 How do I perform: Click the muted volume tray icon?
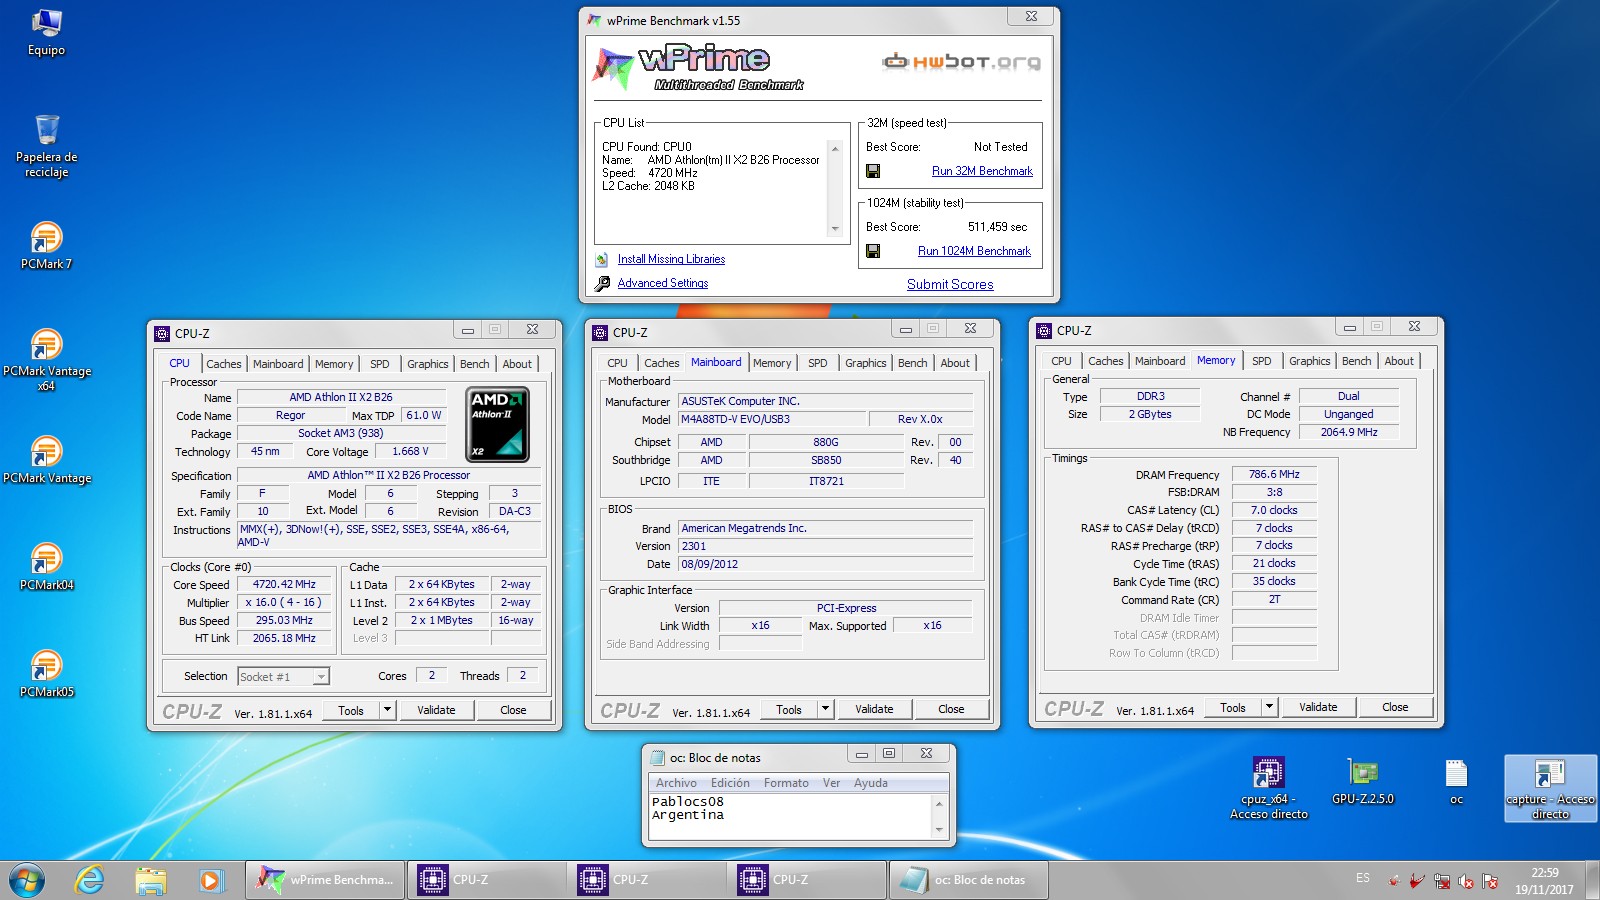pos(1466,881)
